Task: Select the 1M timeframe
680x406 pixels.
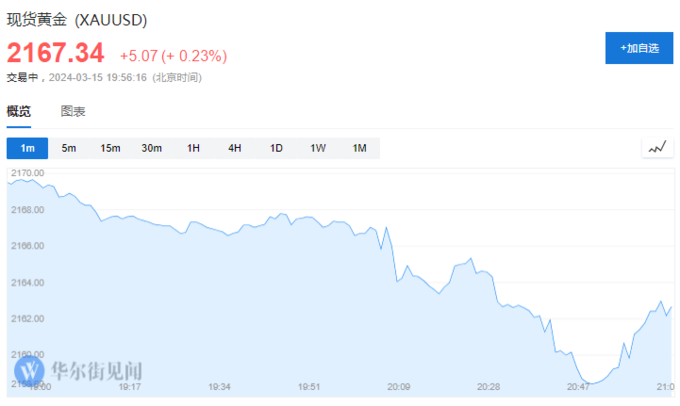Action: tap(360, 148)
